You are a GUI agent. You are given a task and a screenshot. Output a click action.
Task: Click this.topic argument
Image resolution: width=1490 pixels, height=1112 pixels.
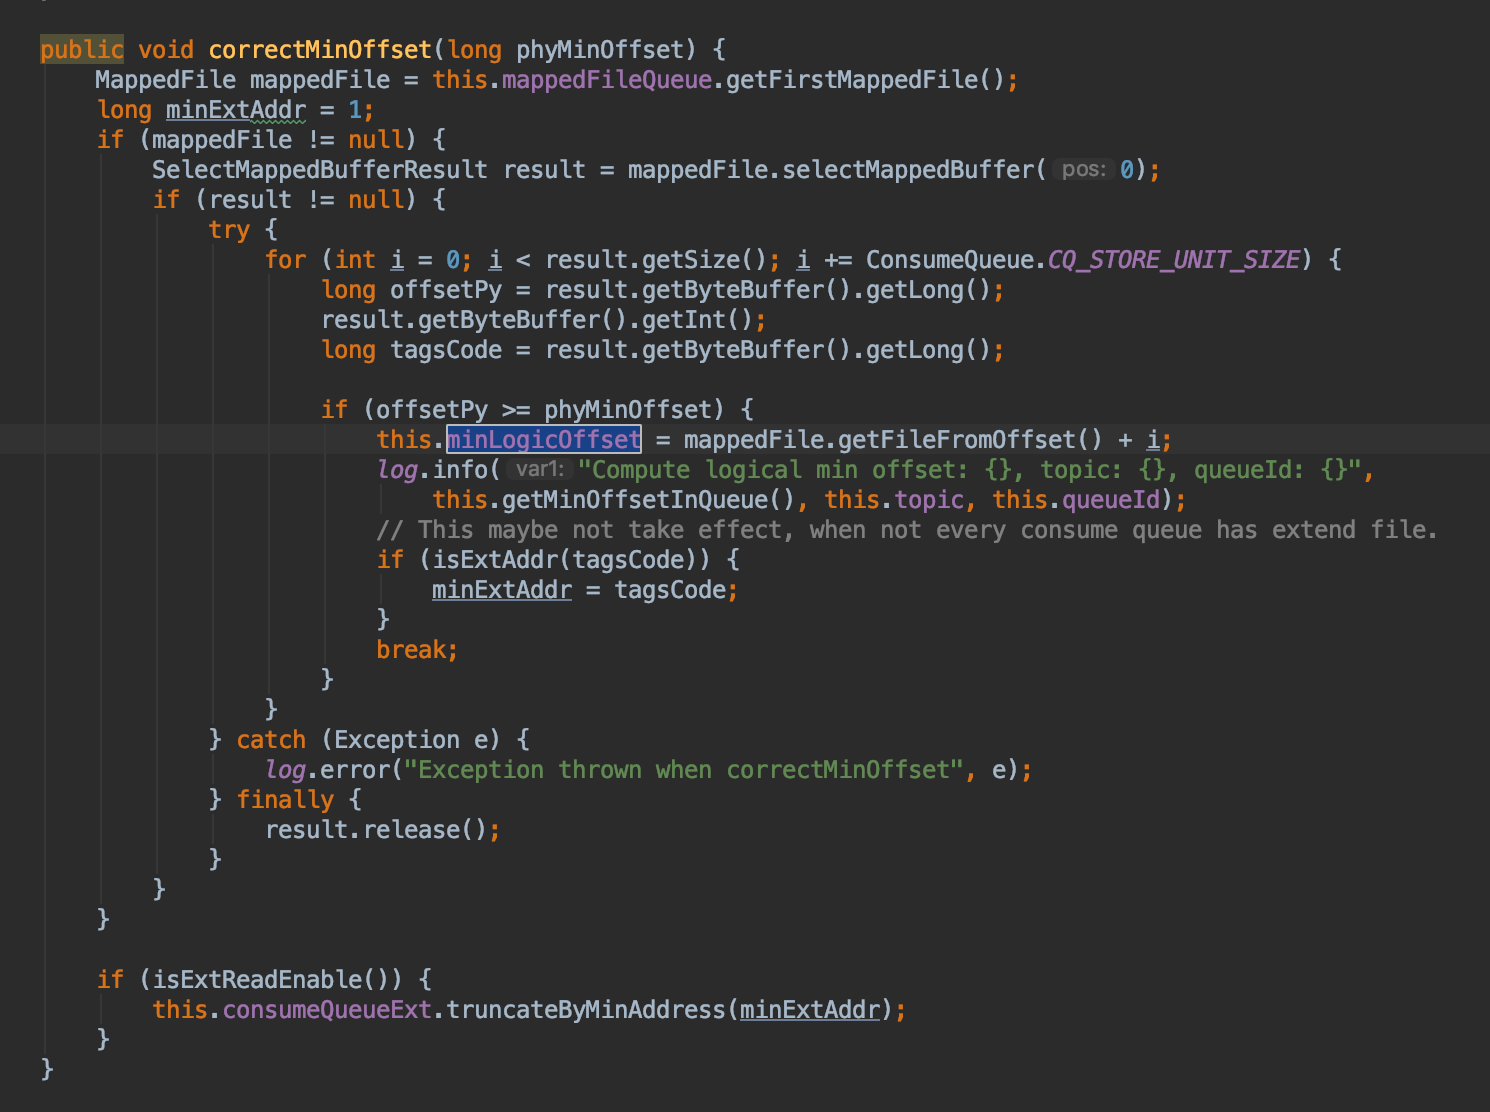tap(894, 500)
